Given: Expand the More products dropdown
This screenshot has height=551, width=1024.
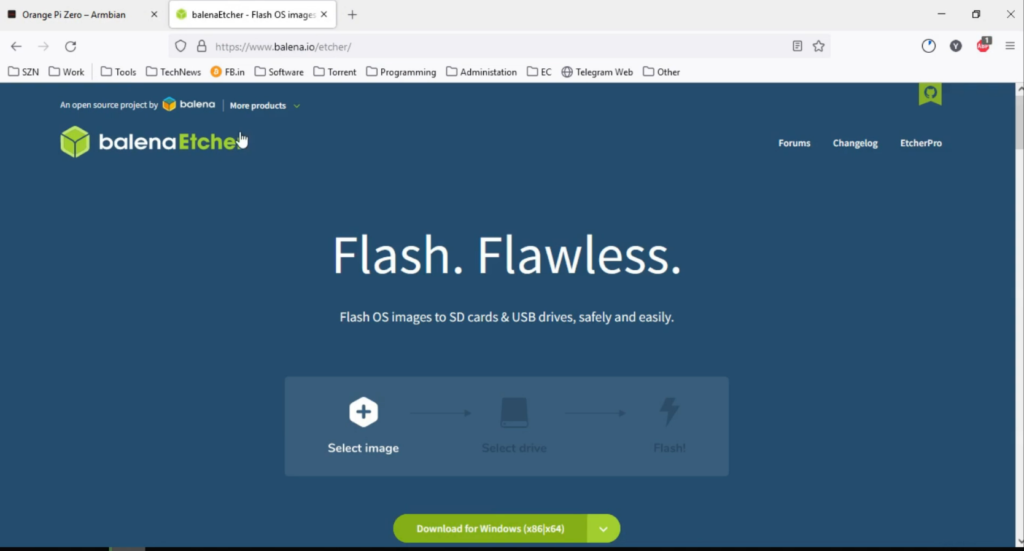Looking at the screenshot, I should click(x=264, y=105).
